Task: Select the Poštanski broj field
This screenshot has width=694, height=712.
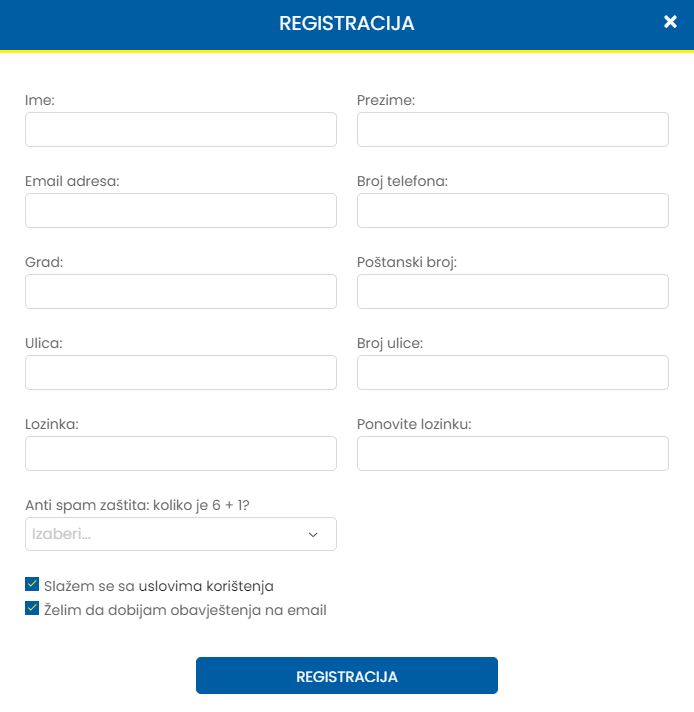Action: tap(513, 292)
